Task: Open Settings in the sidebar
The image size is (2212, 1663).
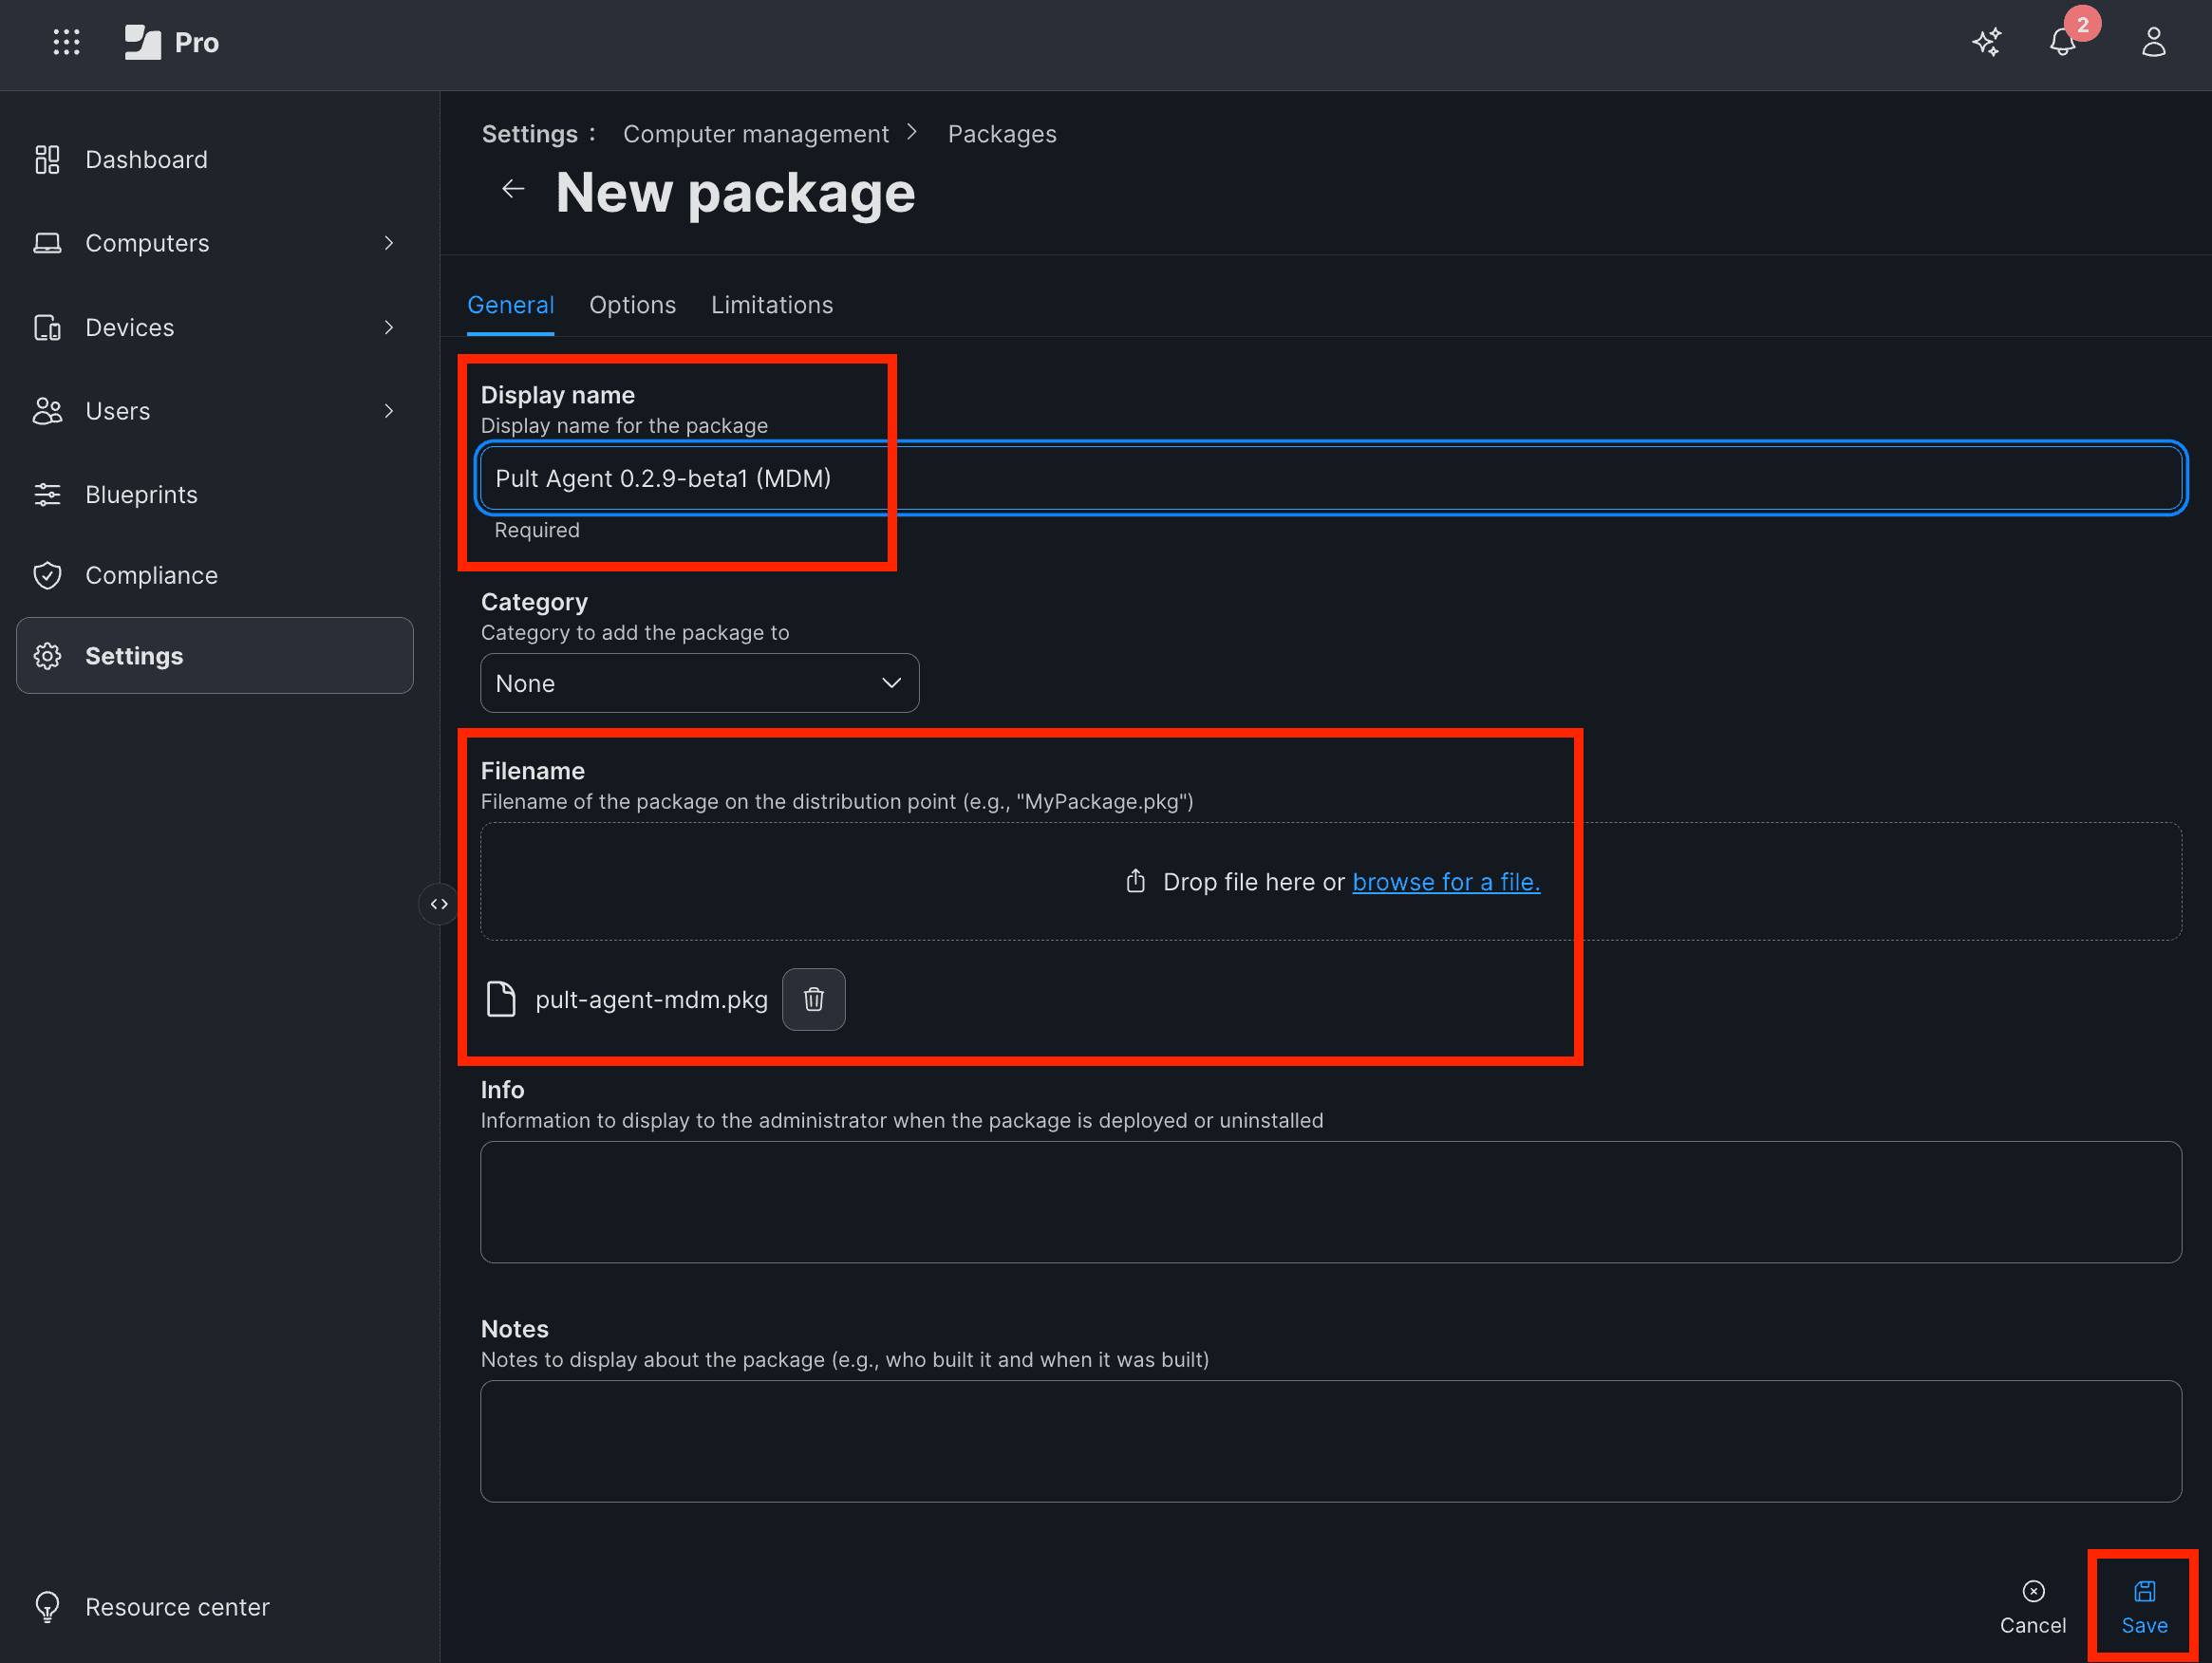Action: pos(215,656)
